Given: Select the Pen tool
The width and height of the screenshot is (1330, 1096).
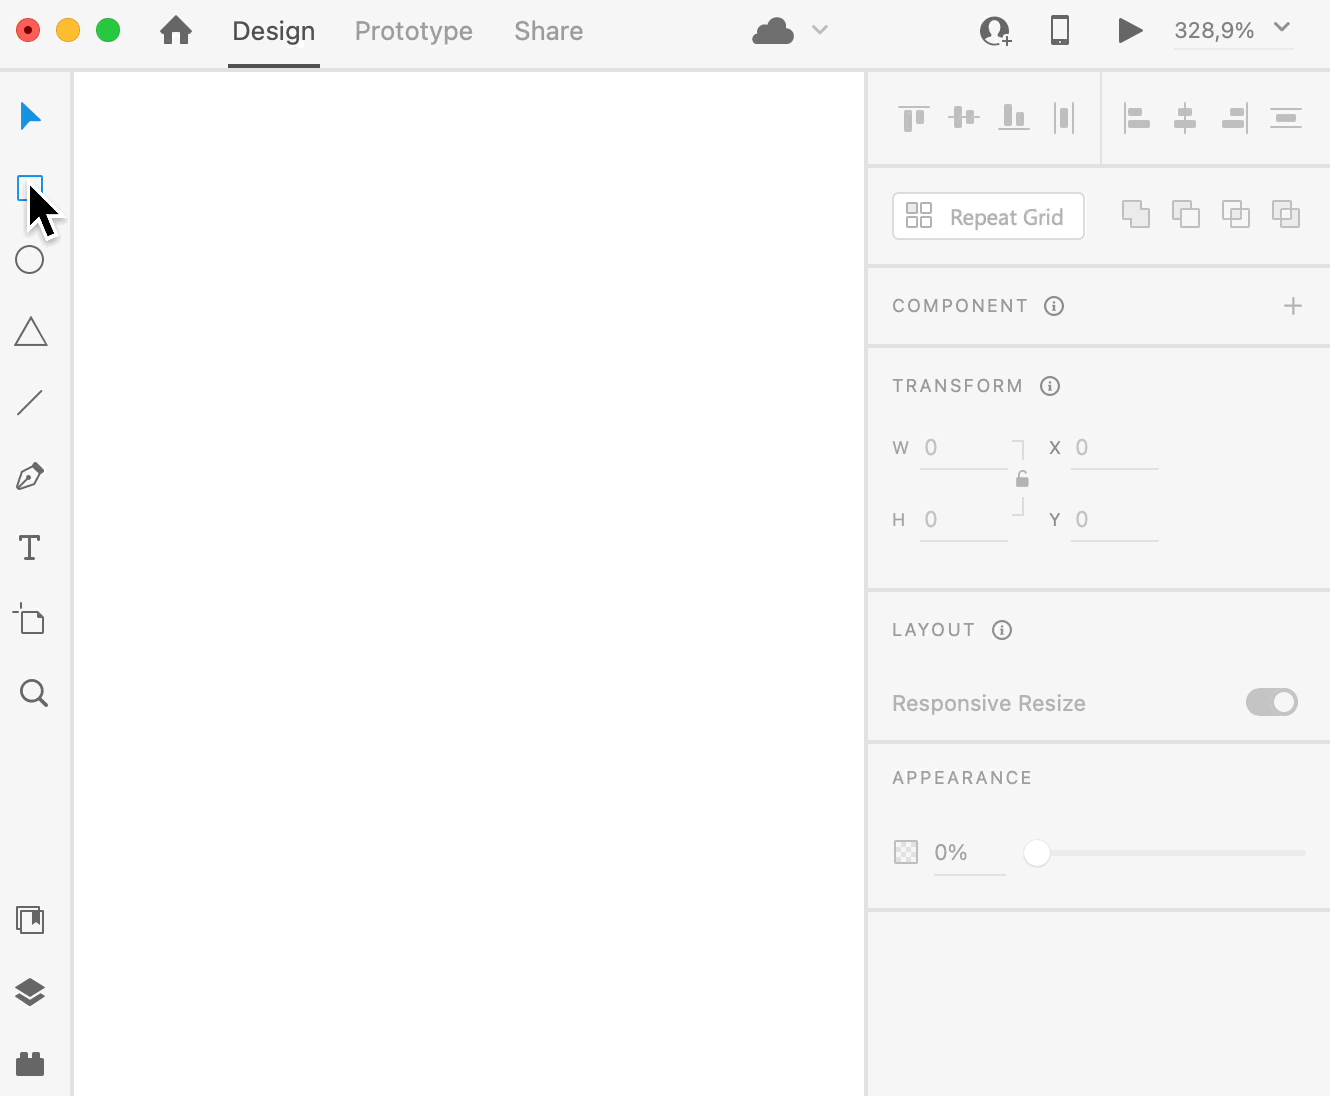Looking at the screenshot, I should click(30, 476).
